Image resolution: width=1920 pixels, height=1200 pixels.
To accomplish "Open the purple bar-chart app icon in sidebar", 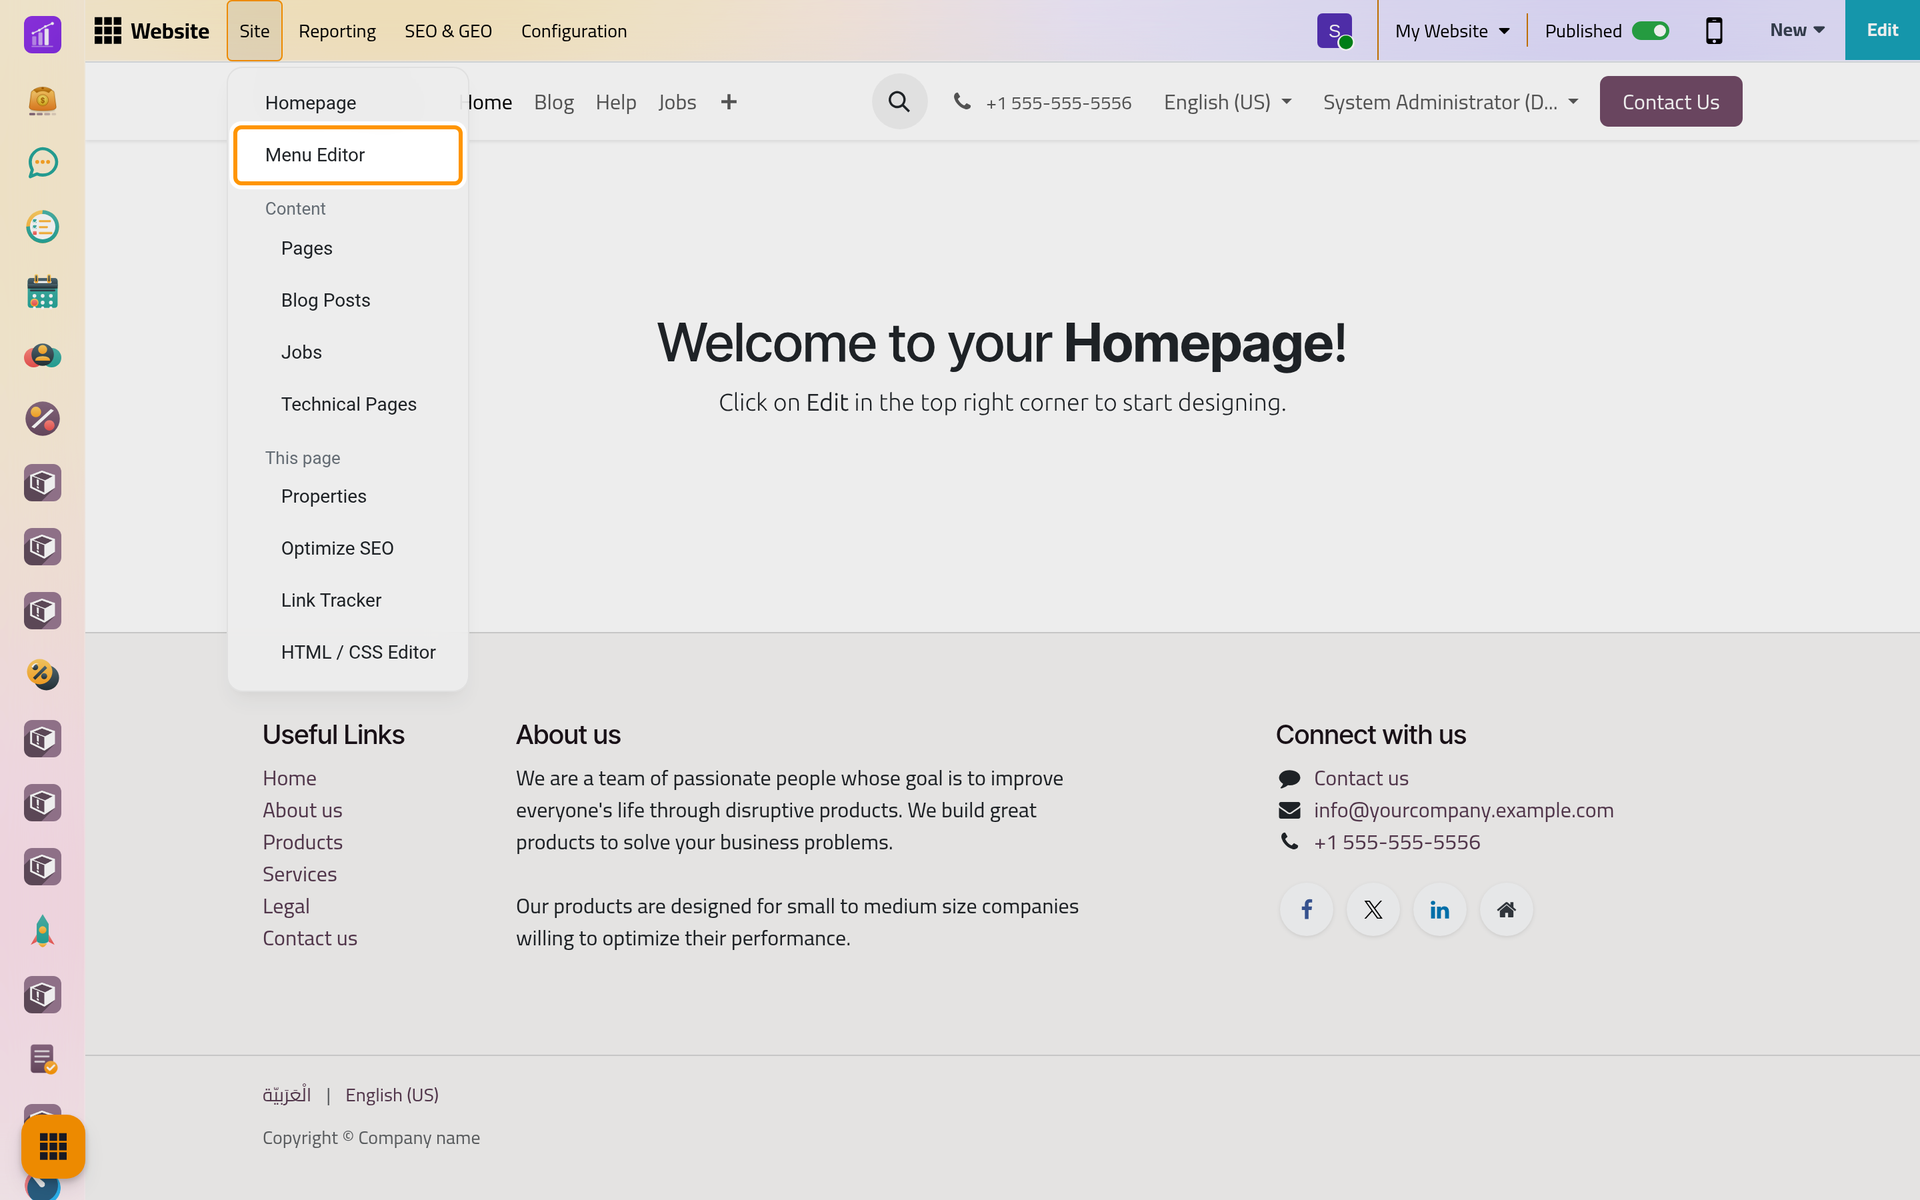I will click(42, 35).
